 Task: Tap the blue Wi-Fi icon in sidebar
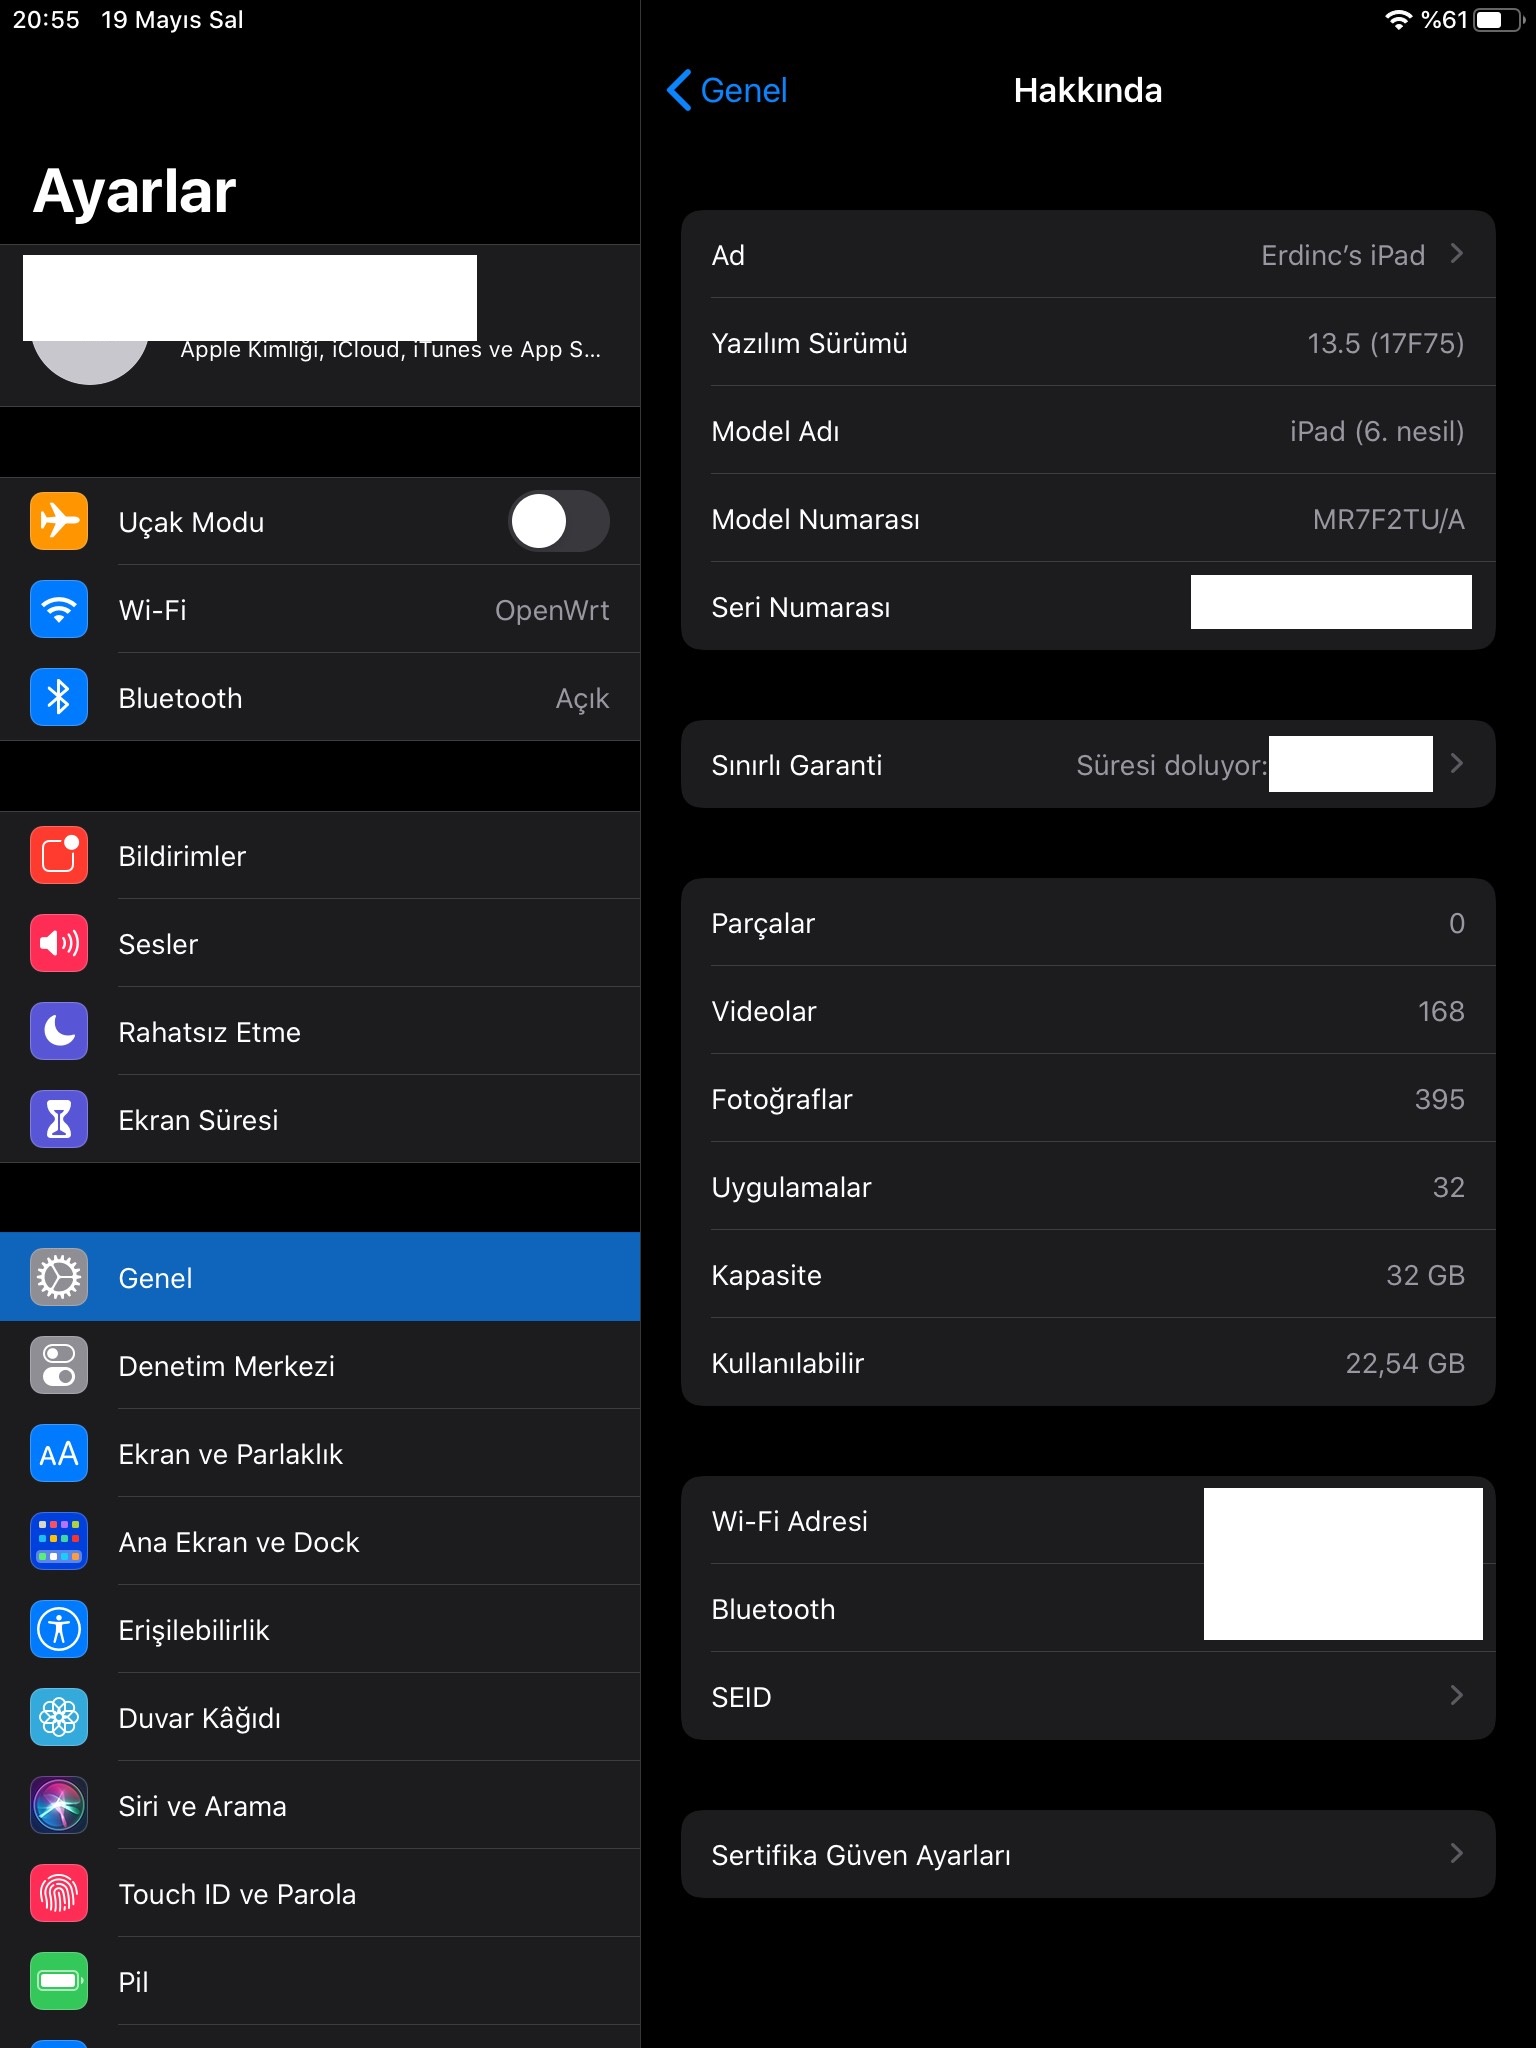pyautogui.click(x=59, y=609)
